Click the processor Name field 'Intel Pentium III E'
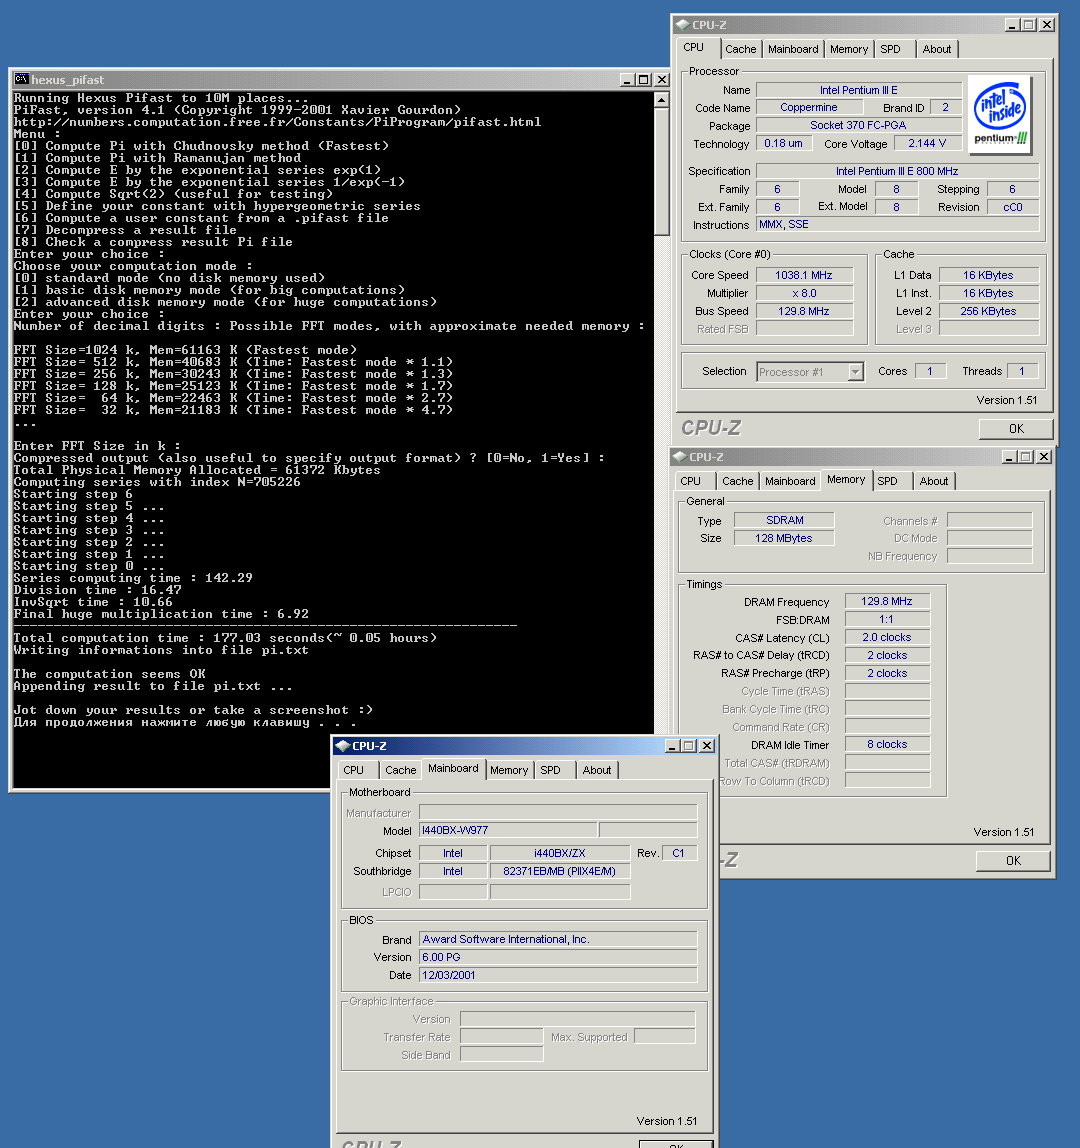Screen dimensions: 1080x1148 tap(859, 90)
